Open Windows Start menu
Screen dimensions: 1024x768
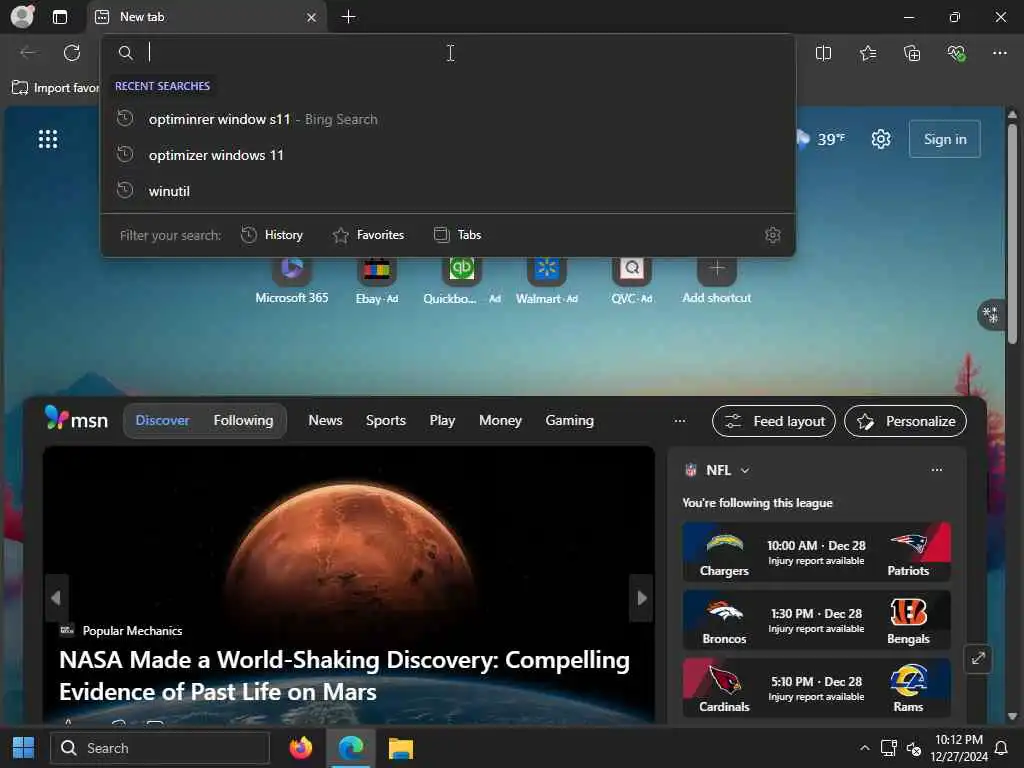(x=24, y=748)
